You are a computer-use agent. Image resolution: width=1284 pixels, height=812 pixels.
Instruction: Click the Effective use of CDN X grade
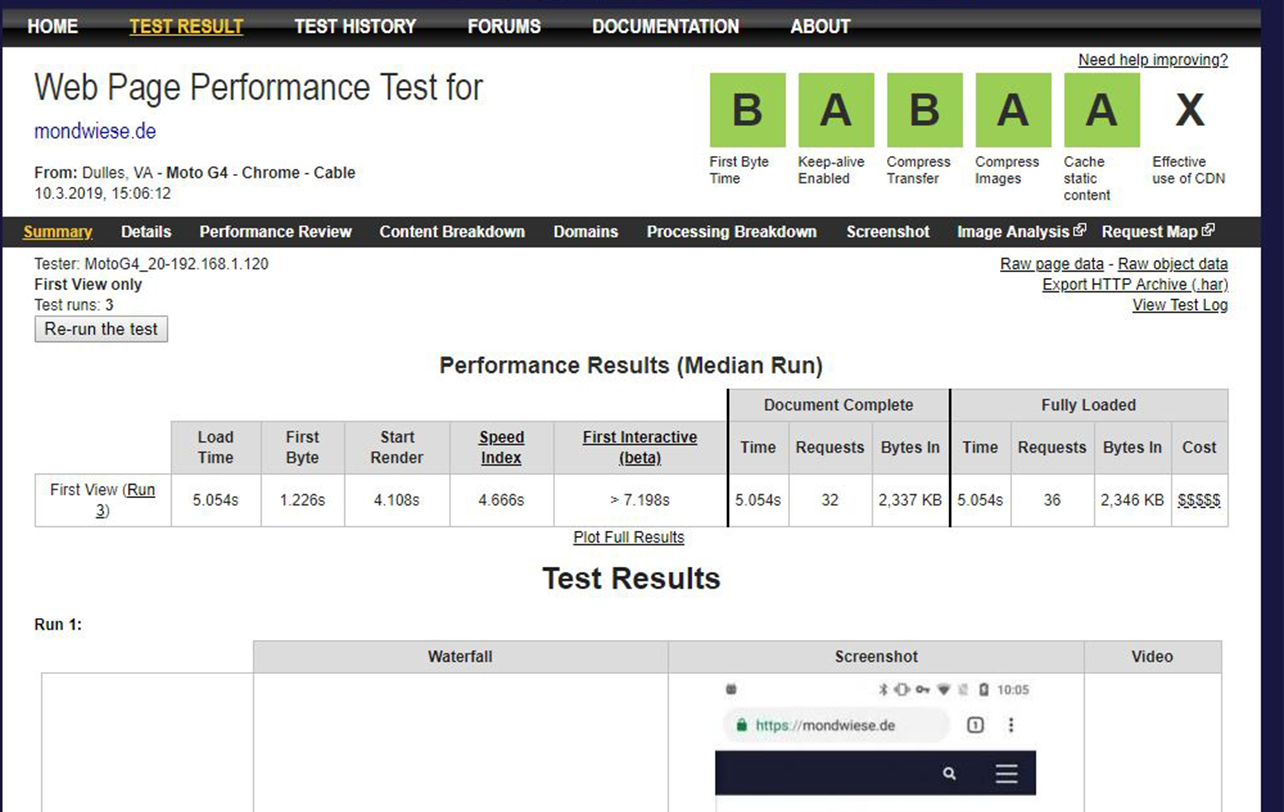[x=1190, y=110]
